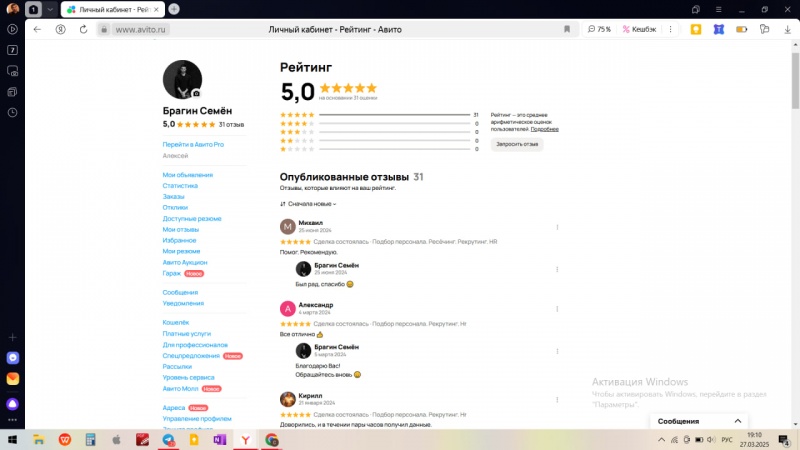This screenshot has height=450, width=800.
Task: Go to Избранное link
Action: (179, 240)
